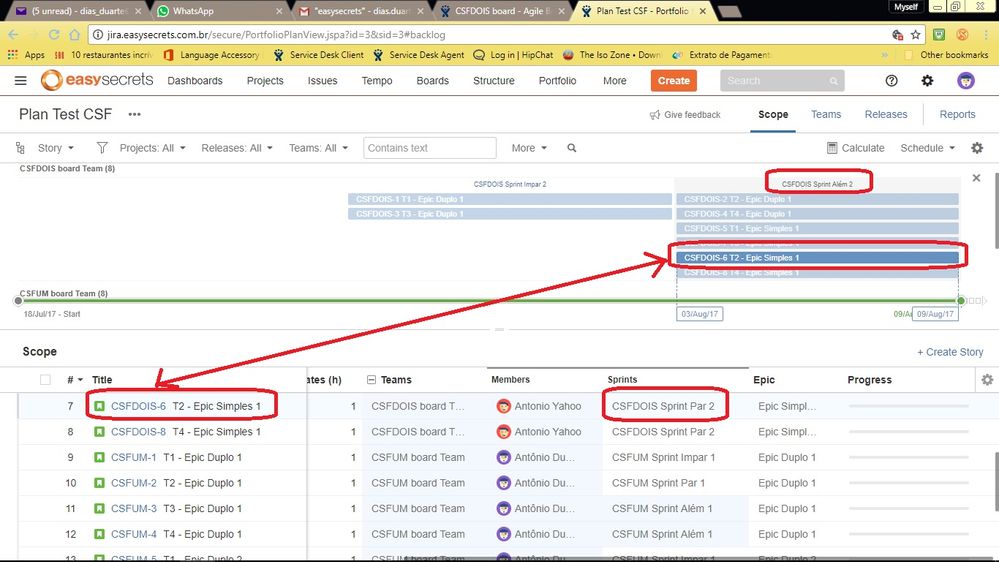The image size is (999, 562).
Task: Open issue link CSFDOIS-6
Action: pyautogui.click(x=138, y=406)
